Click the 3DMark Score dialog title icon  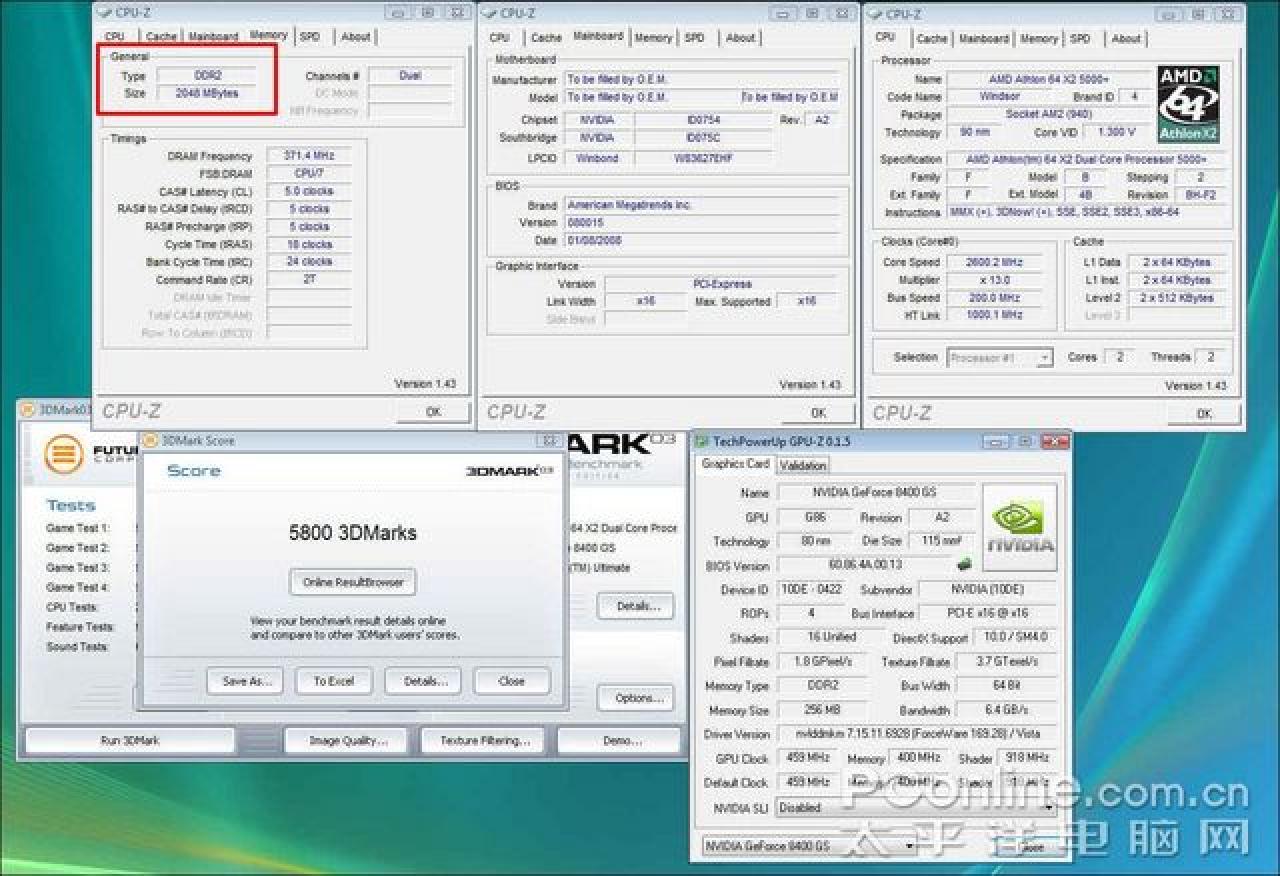click(151, 441)
